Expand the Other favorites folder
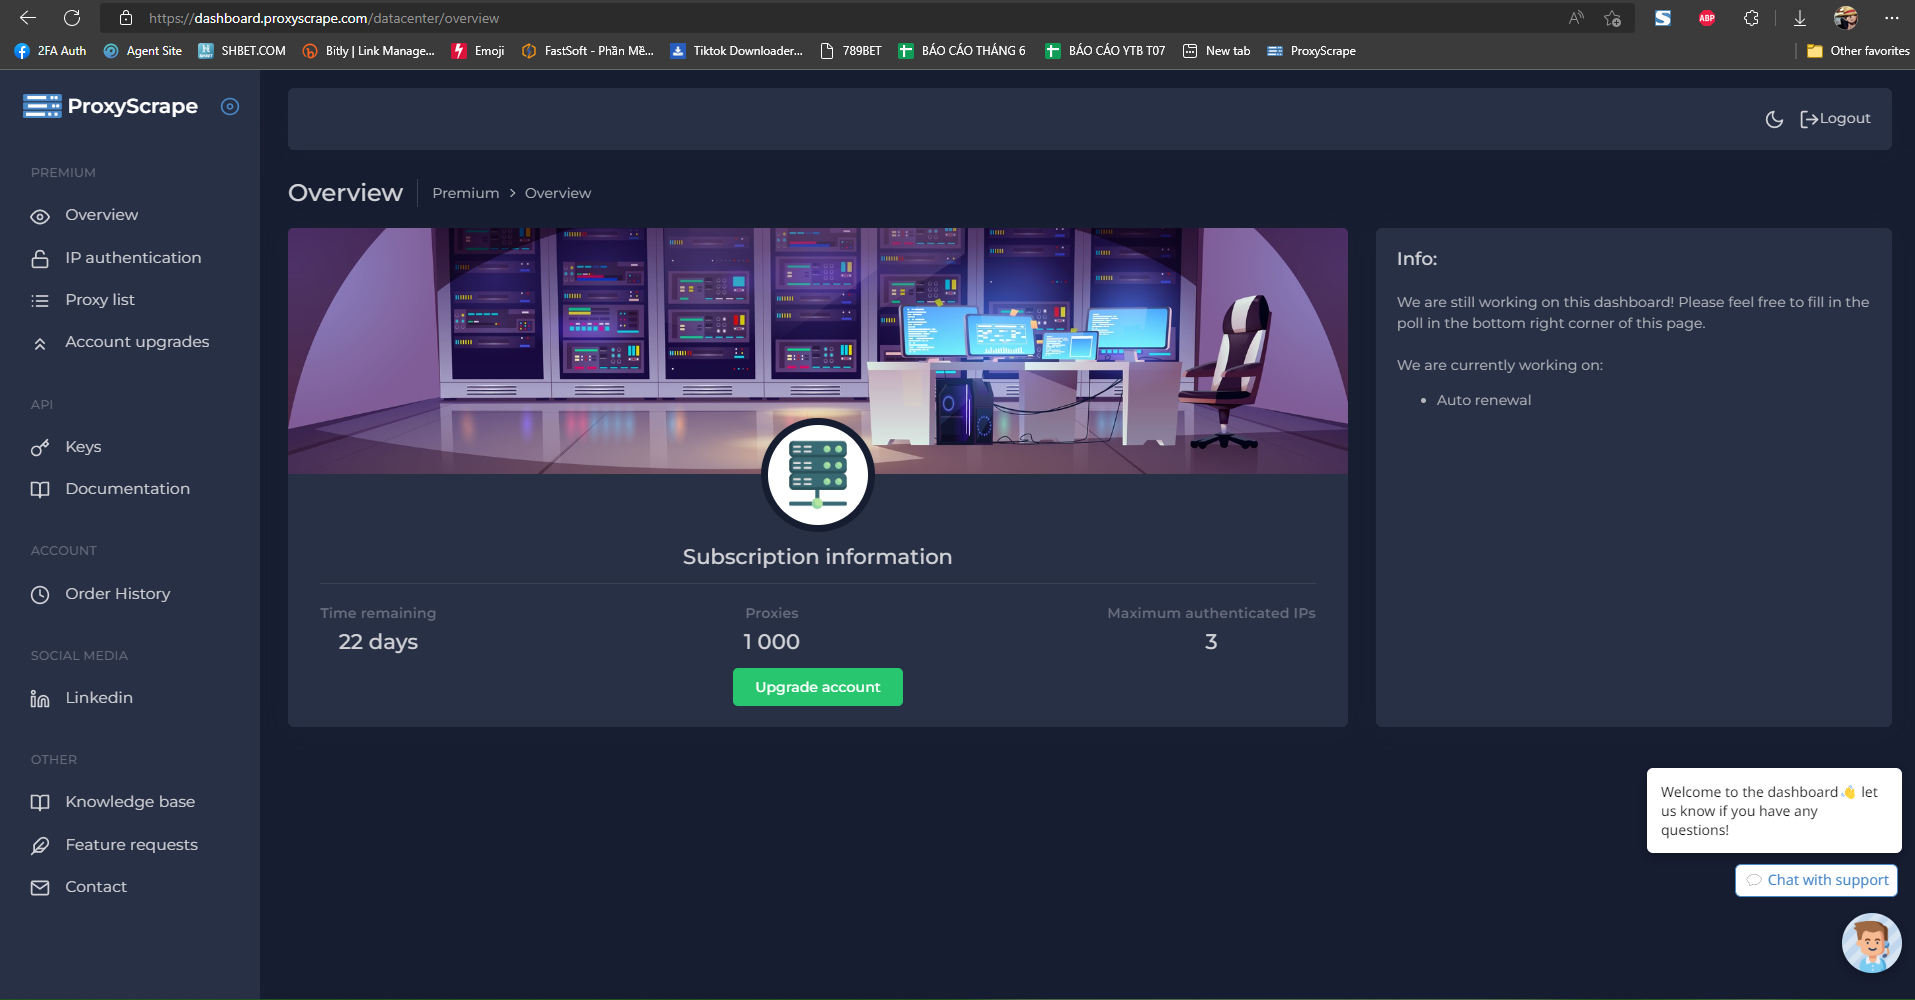Screen dimensions: 1915x1000 tap(1858, 51)
